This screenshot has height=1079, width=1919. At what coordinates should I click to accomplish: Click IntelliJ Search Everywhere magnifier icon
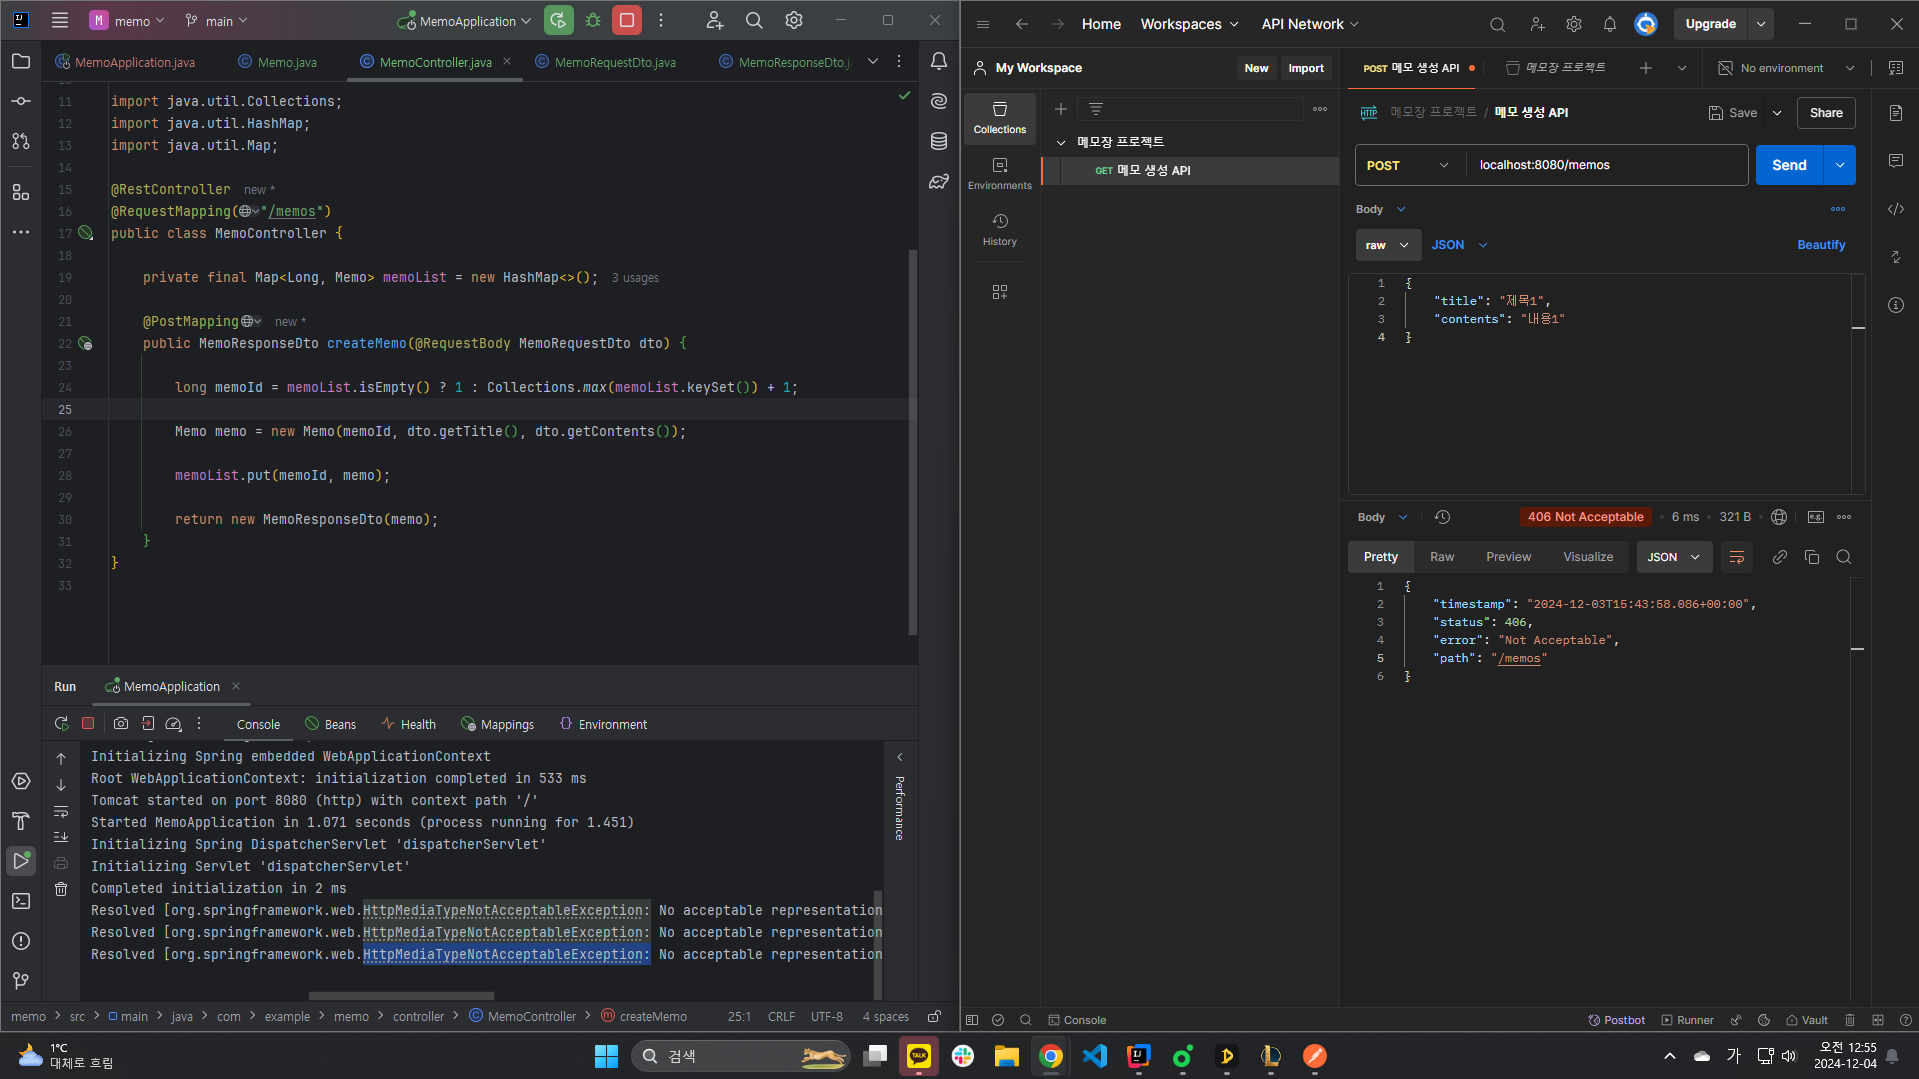pyautogui.click(x=754, y=20)
